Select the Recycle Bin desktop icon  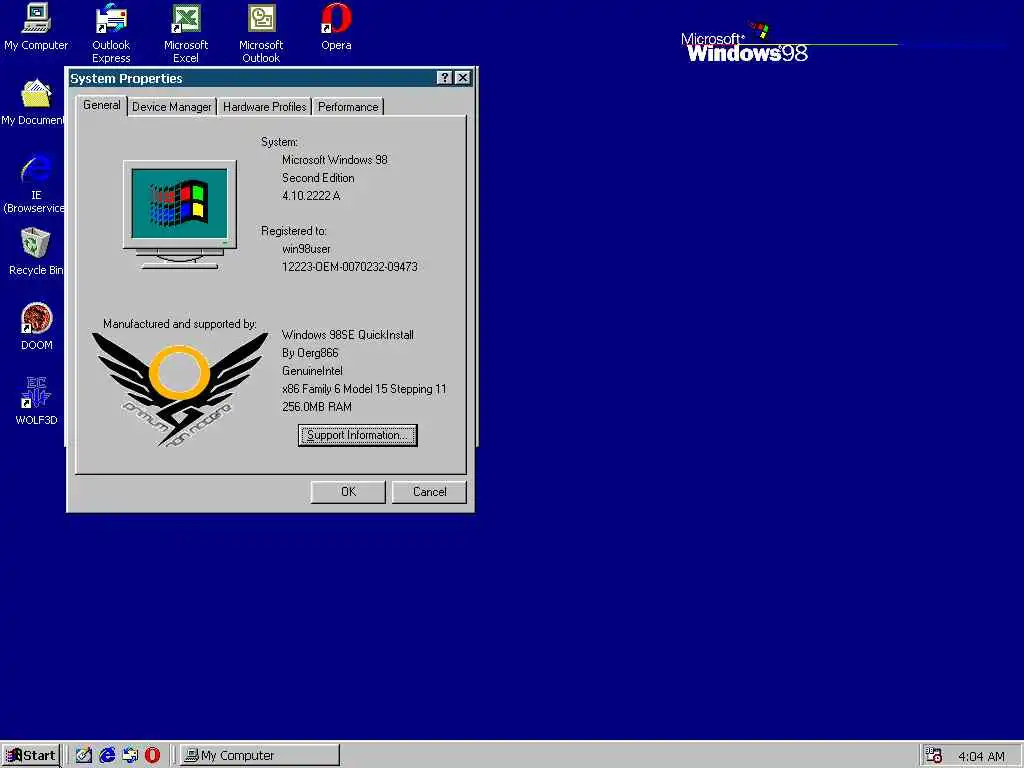tap(36, 251)
